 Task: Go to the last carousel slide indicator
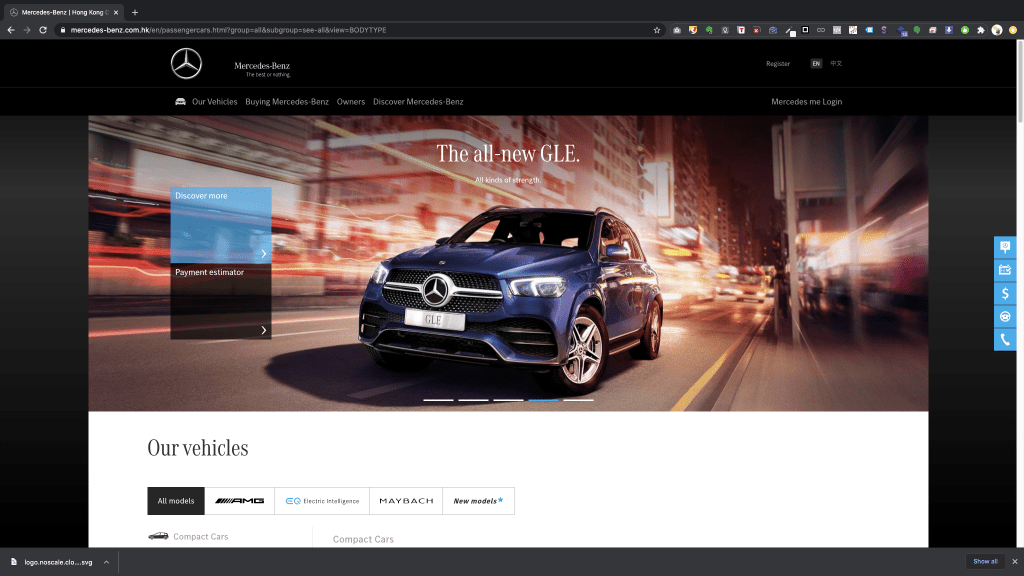[x=579, y=400]
